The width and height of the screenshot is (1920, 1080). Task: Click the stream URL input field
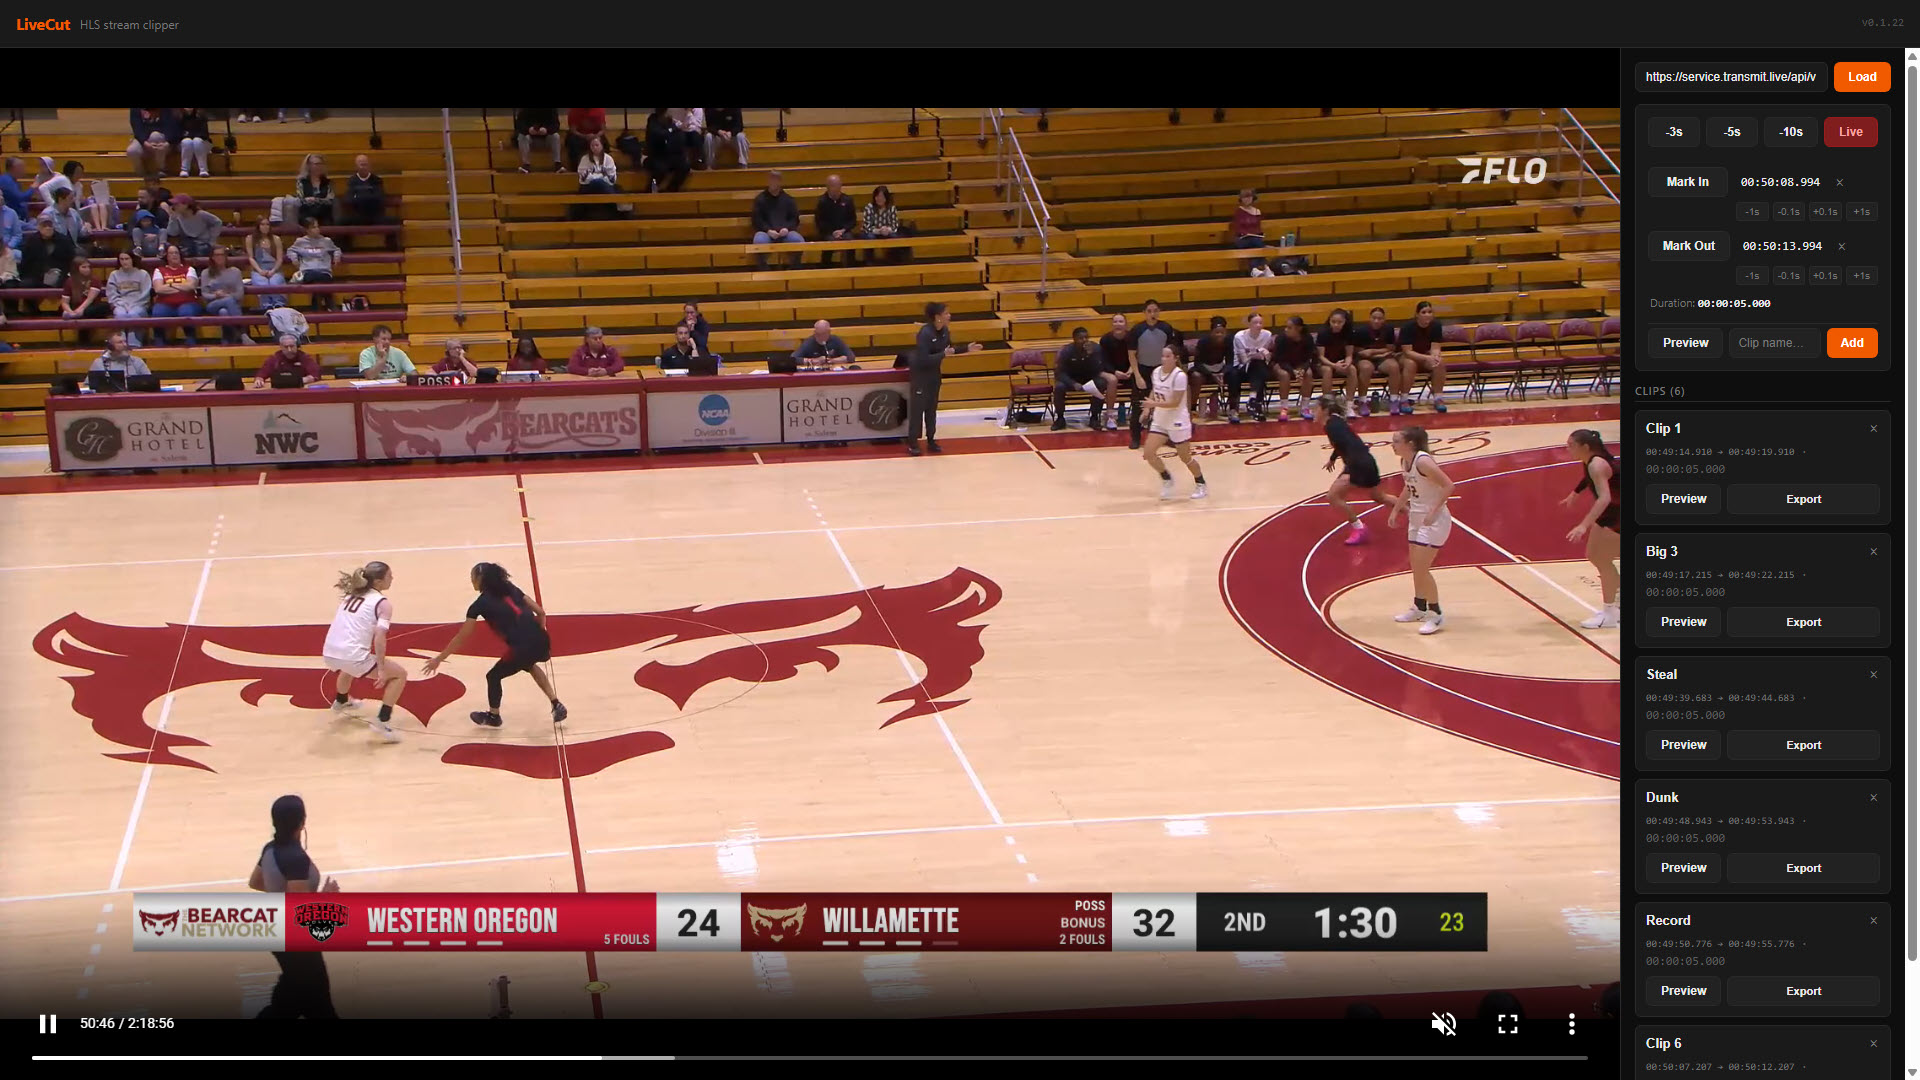pos(1731,77)
